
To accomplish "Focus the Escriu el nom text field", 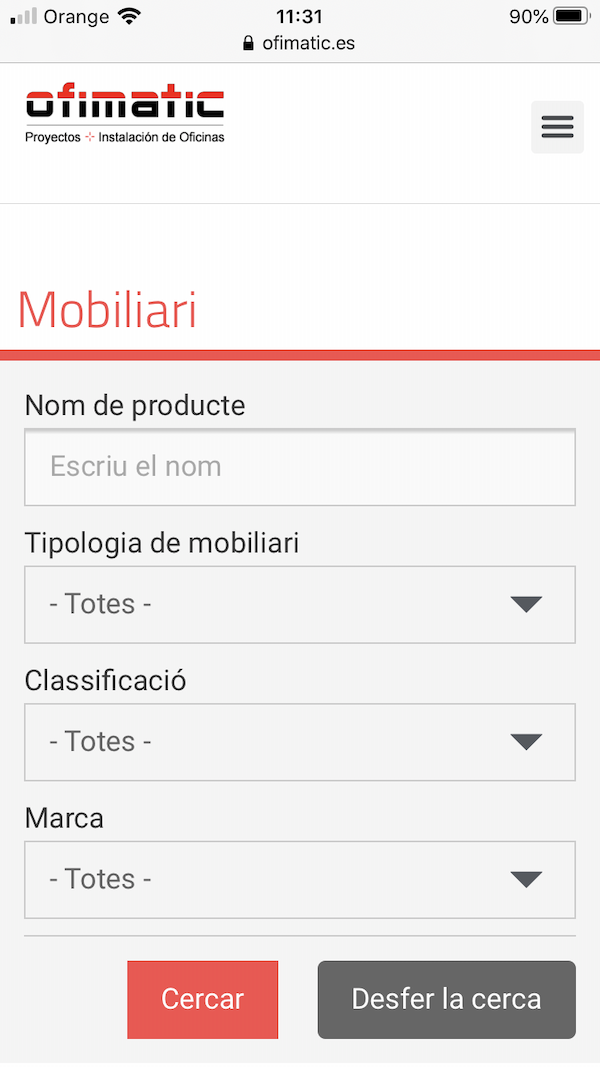I will coord(300,467).
